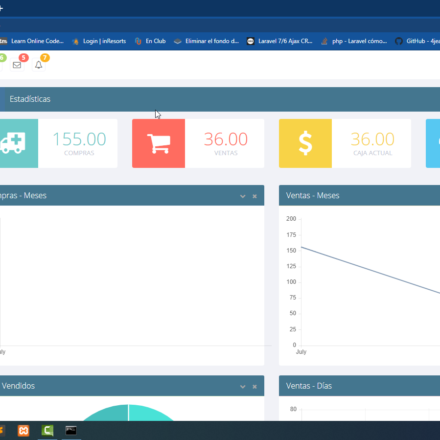Click the teal pie chart in Vendidos
Screen dimensions: 440x440
[x=128, y=413]
